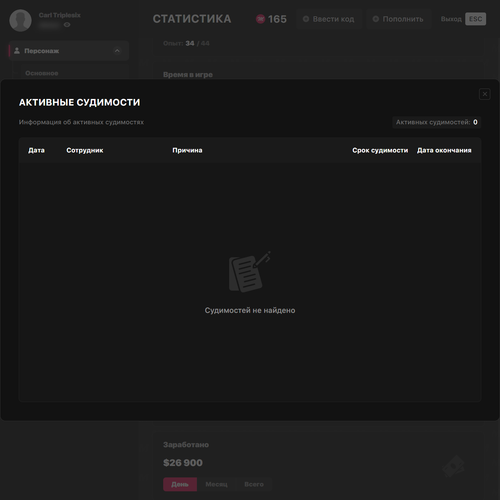Click the Срок судимости column header

[380, 150]
